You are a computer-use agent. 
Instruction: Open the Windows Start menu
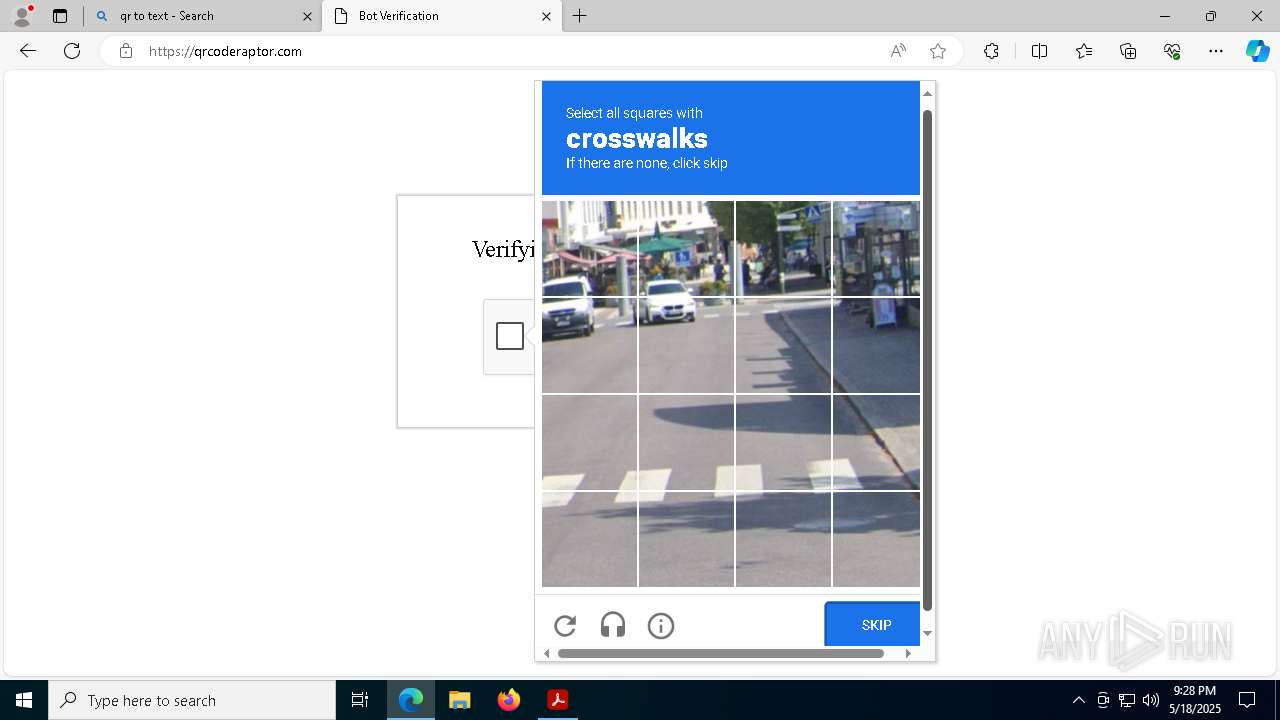(x=24, y=700)
